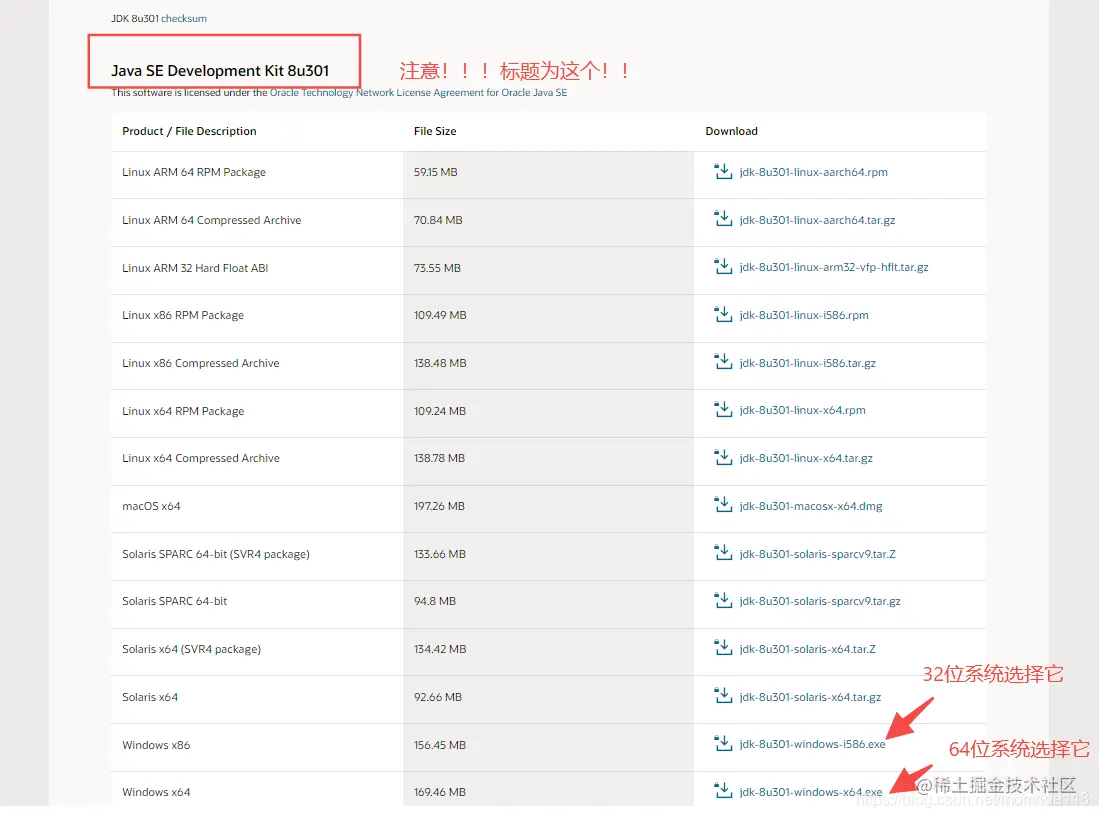Click Product / File Description column header
Image resolution: width=1099 pixels, height=818 pixels.
(189, 131)
